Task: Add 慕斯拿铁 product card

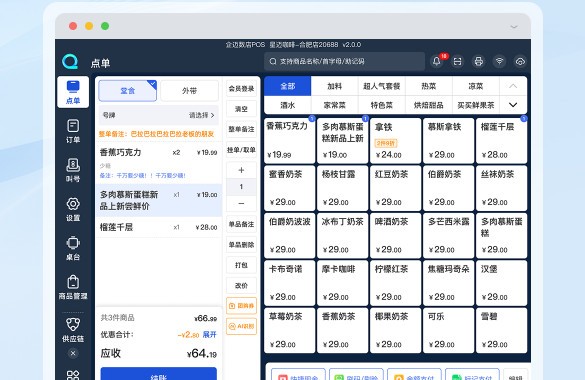Action: click(x=448, y=141)
